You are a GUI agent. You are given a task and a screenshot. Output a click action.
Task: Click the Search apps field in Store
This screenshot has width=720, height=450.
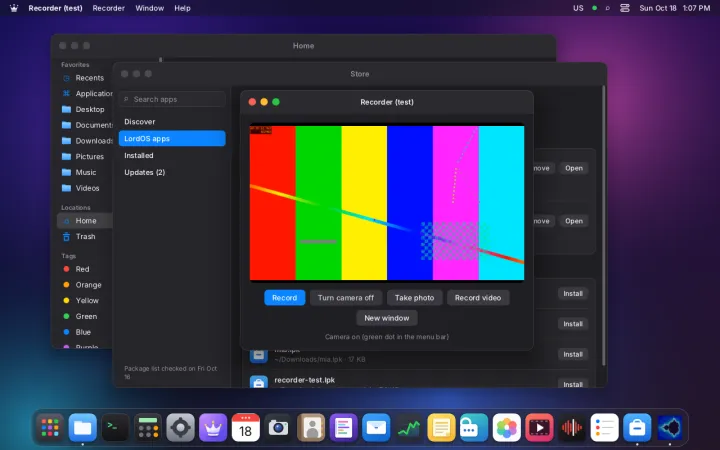(x=172, y=99)
